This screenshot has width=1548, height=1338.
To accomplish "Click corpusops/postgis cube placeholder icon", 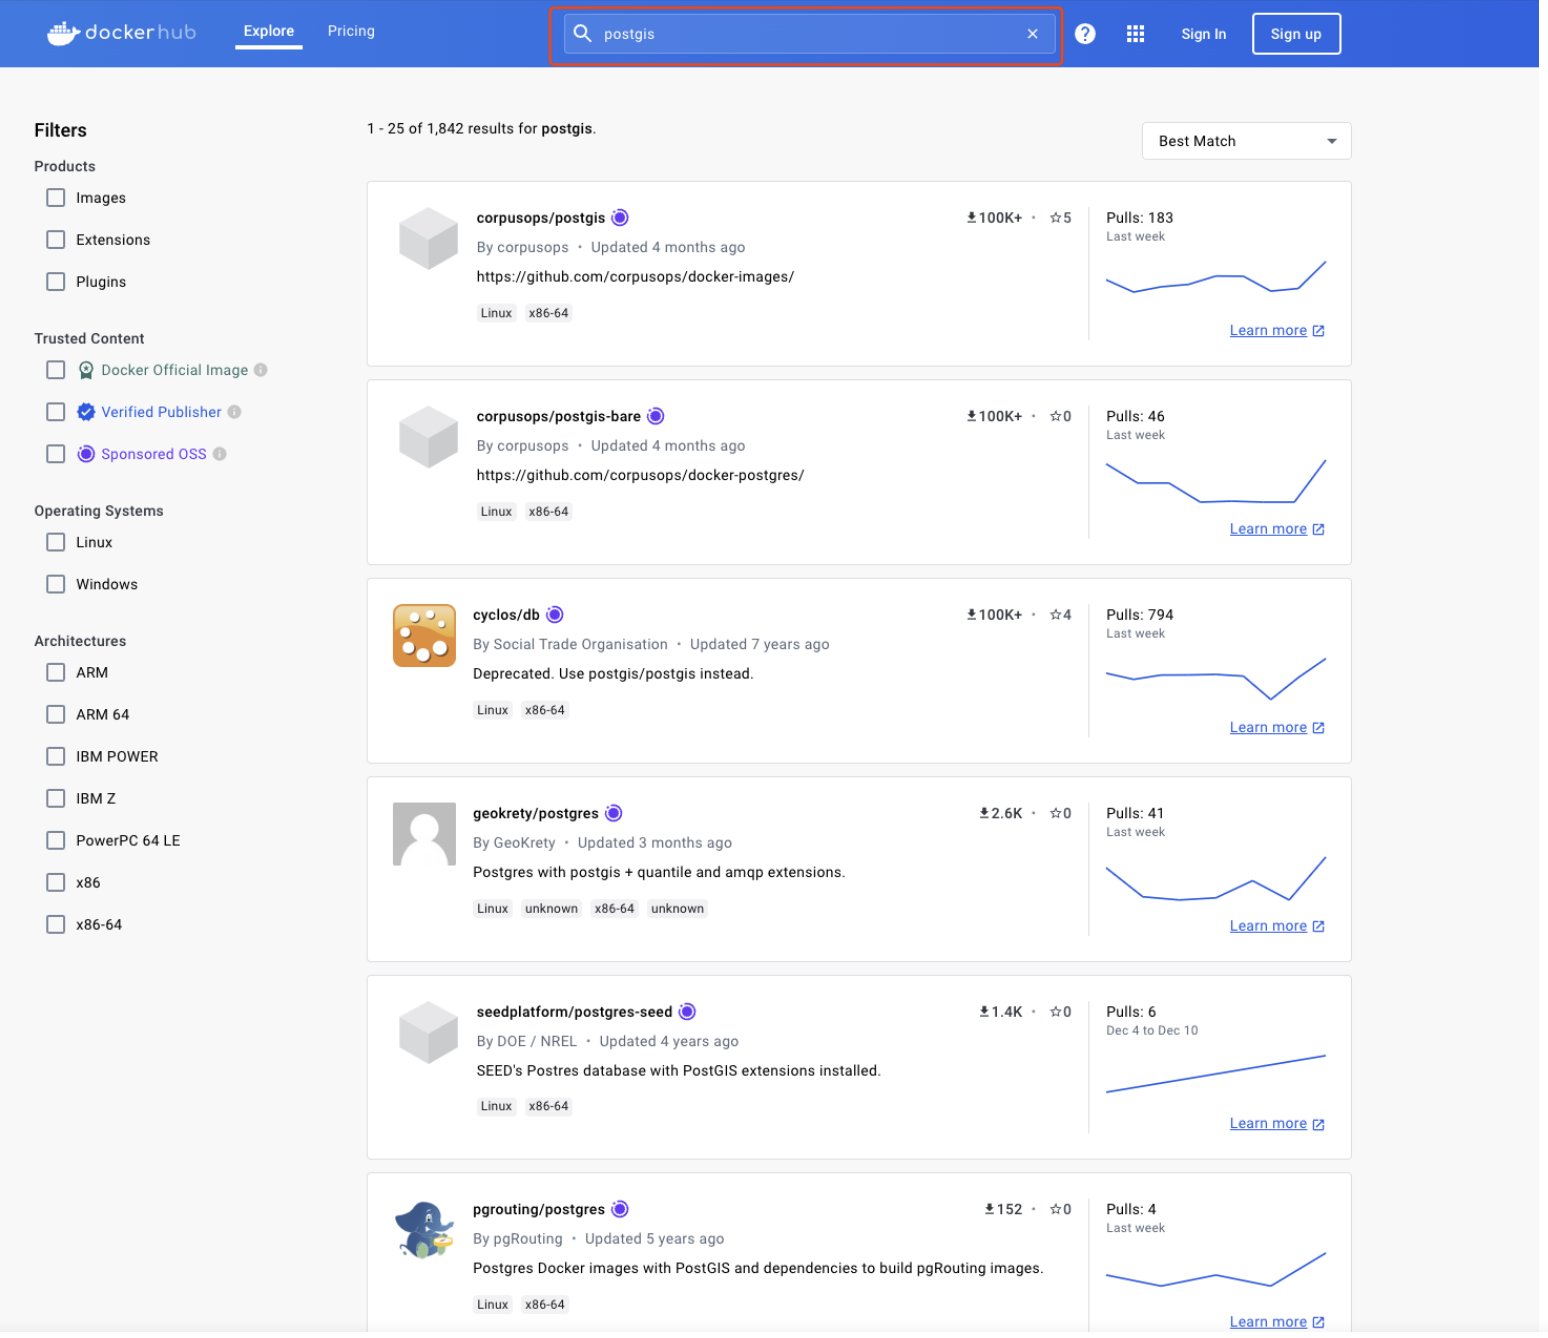I will pyautogui.click(x=430, y=240).
